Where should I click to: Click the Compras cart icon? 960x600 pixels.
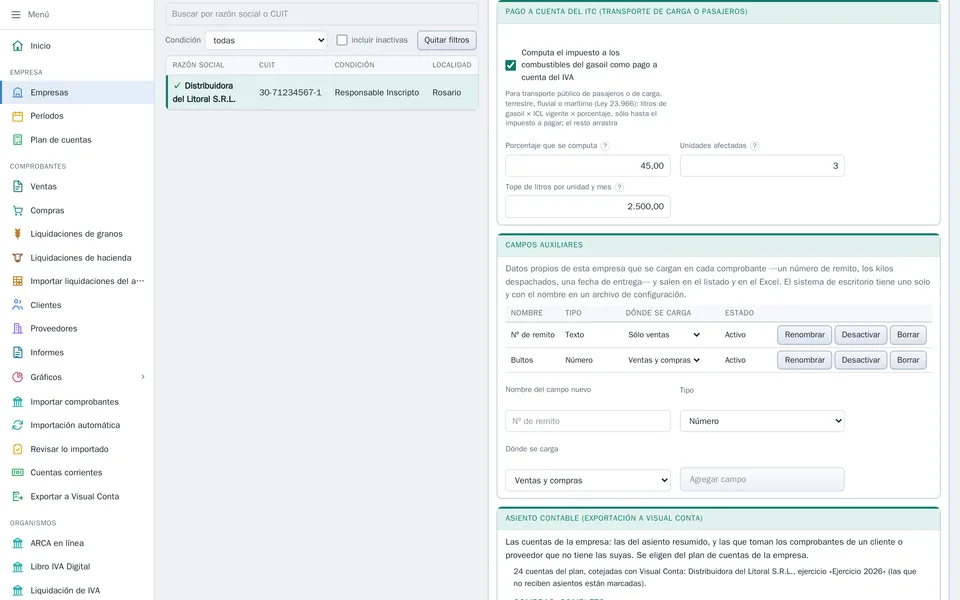tap(18, 211)
